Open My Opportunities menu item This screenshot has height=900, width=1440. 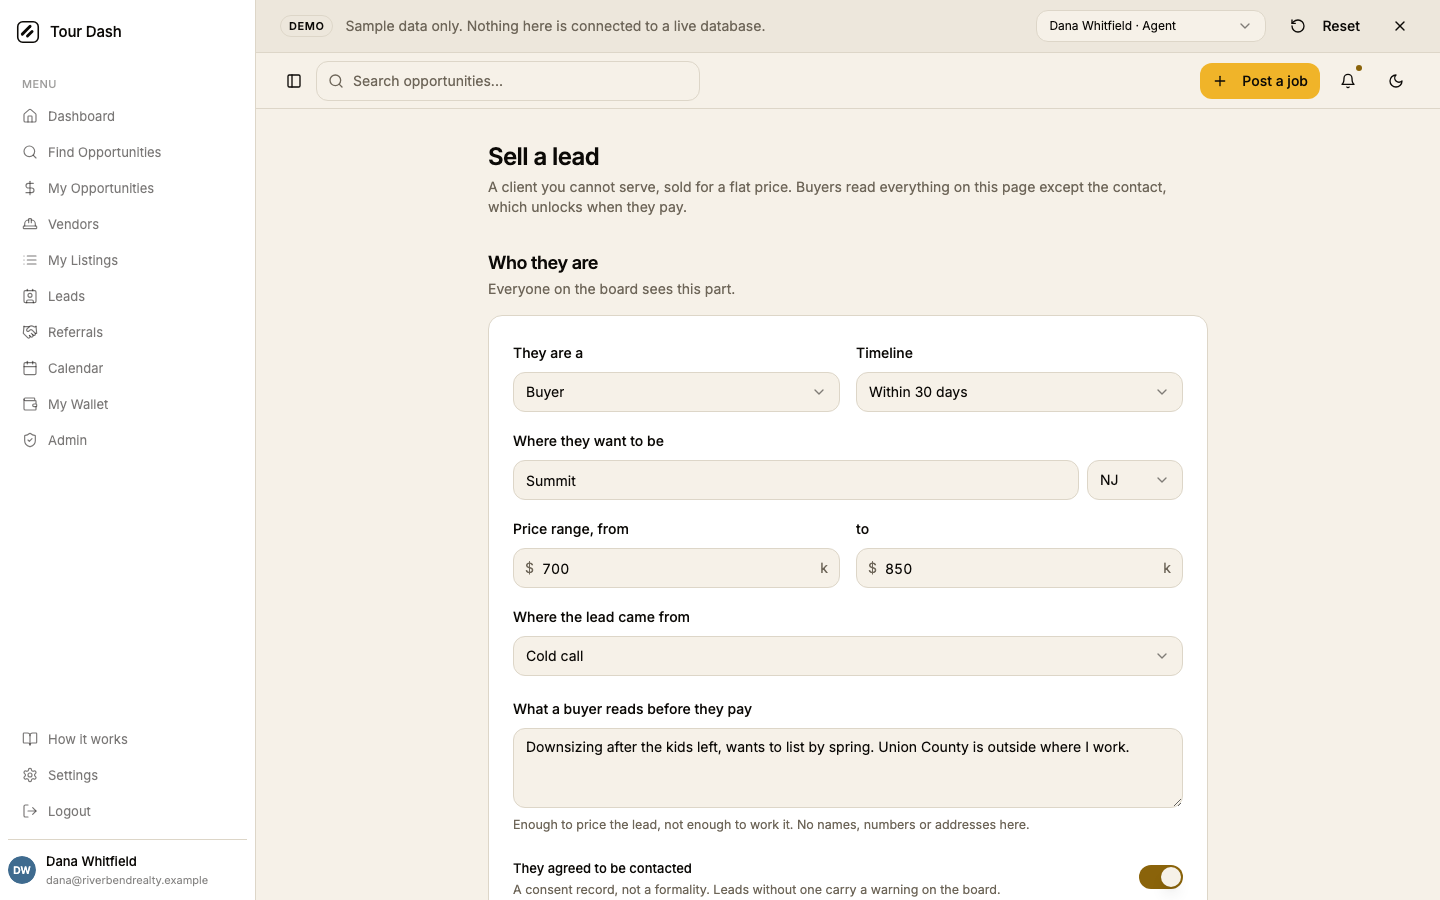(x=128, y=188)
